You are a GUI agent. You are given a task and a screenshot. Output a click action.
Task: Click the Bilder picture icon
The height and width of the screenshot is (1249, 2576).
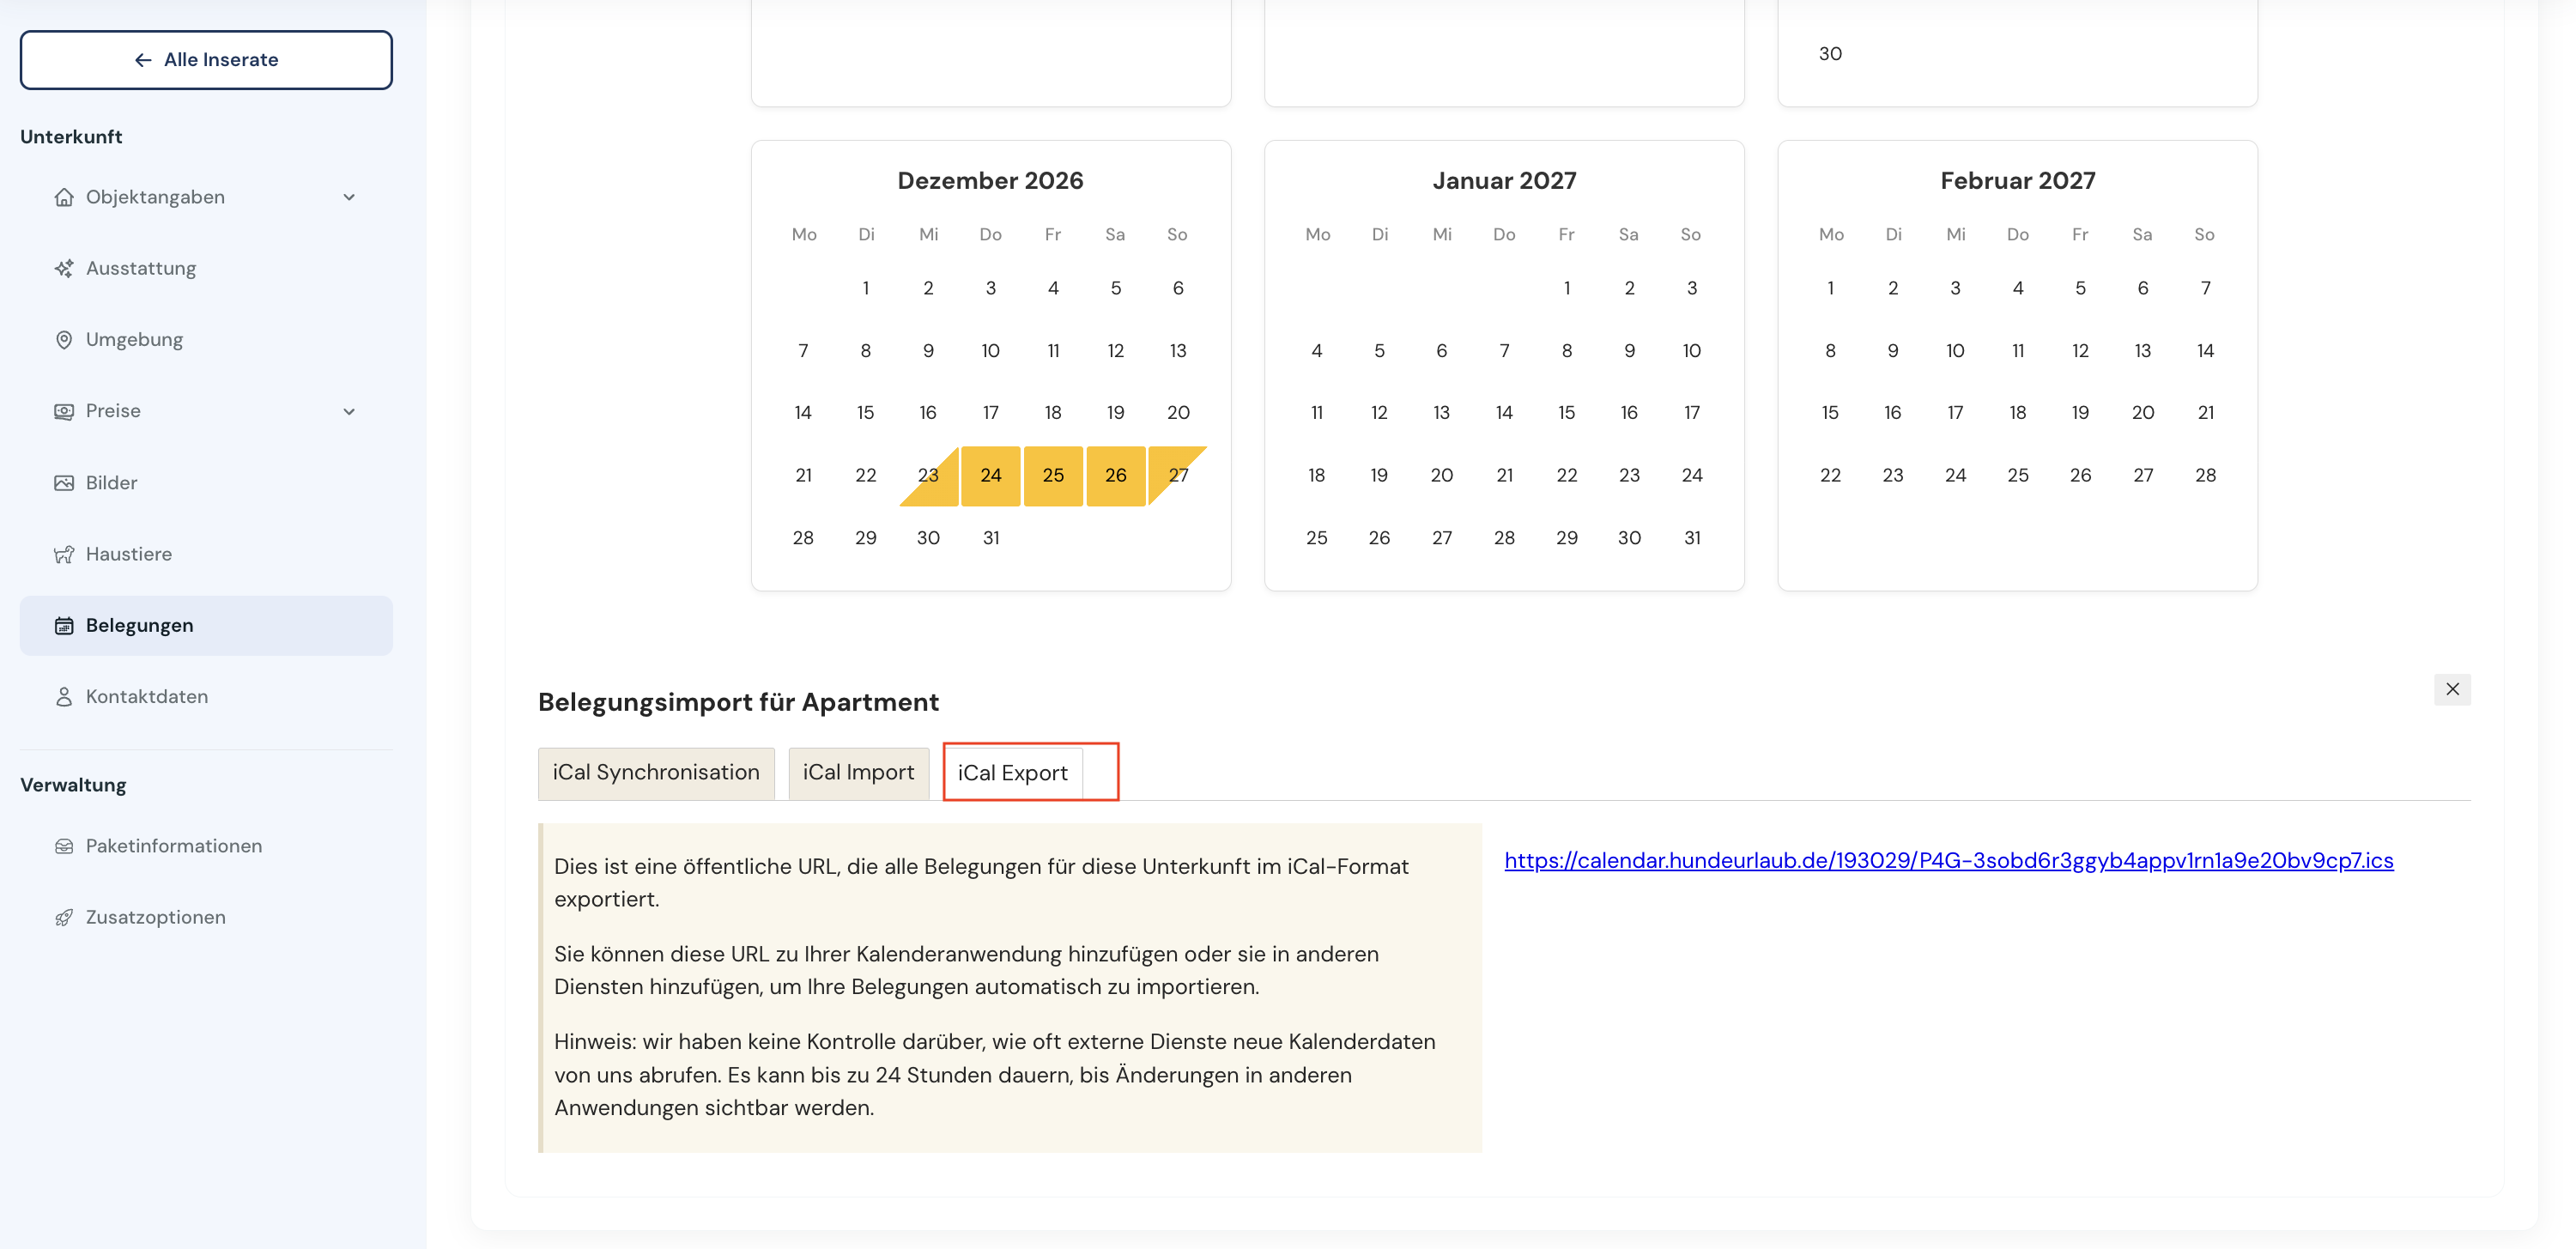coord(64,483)
